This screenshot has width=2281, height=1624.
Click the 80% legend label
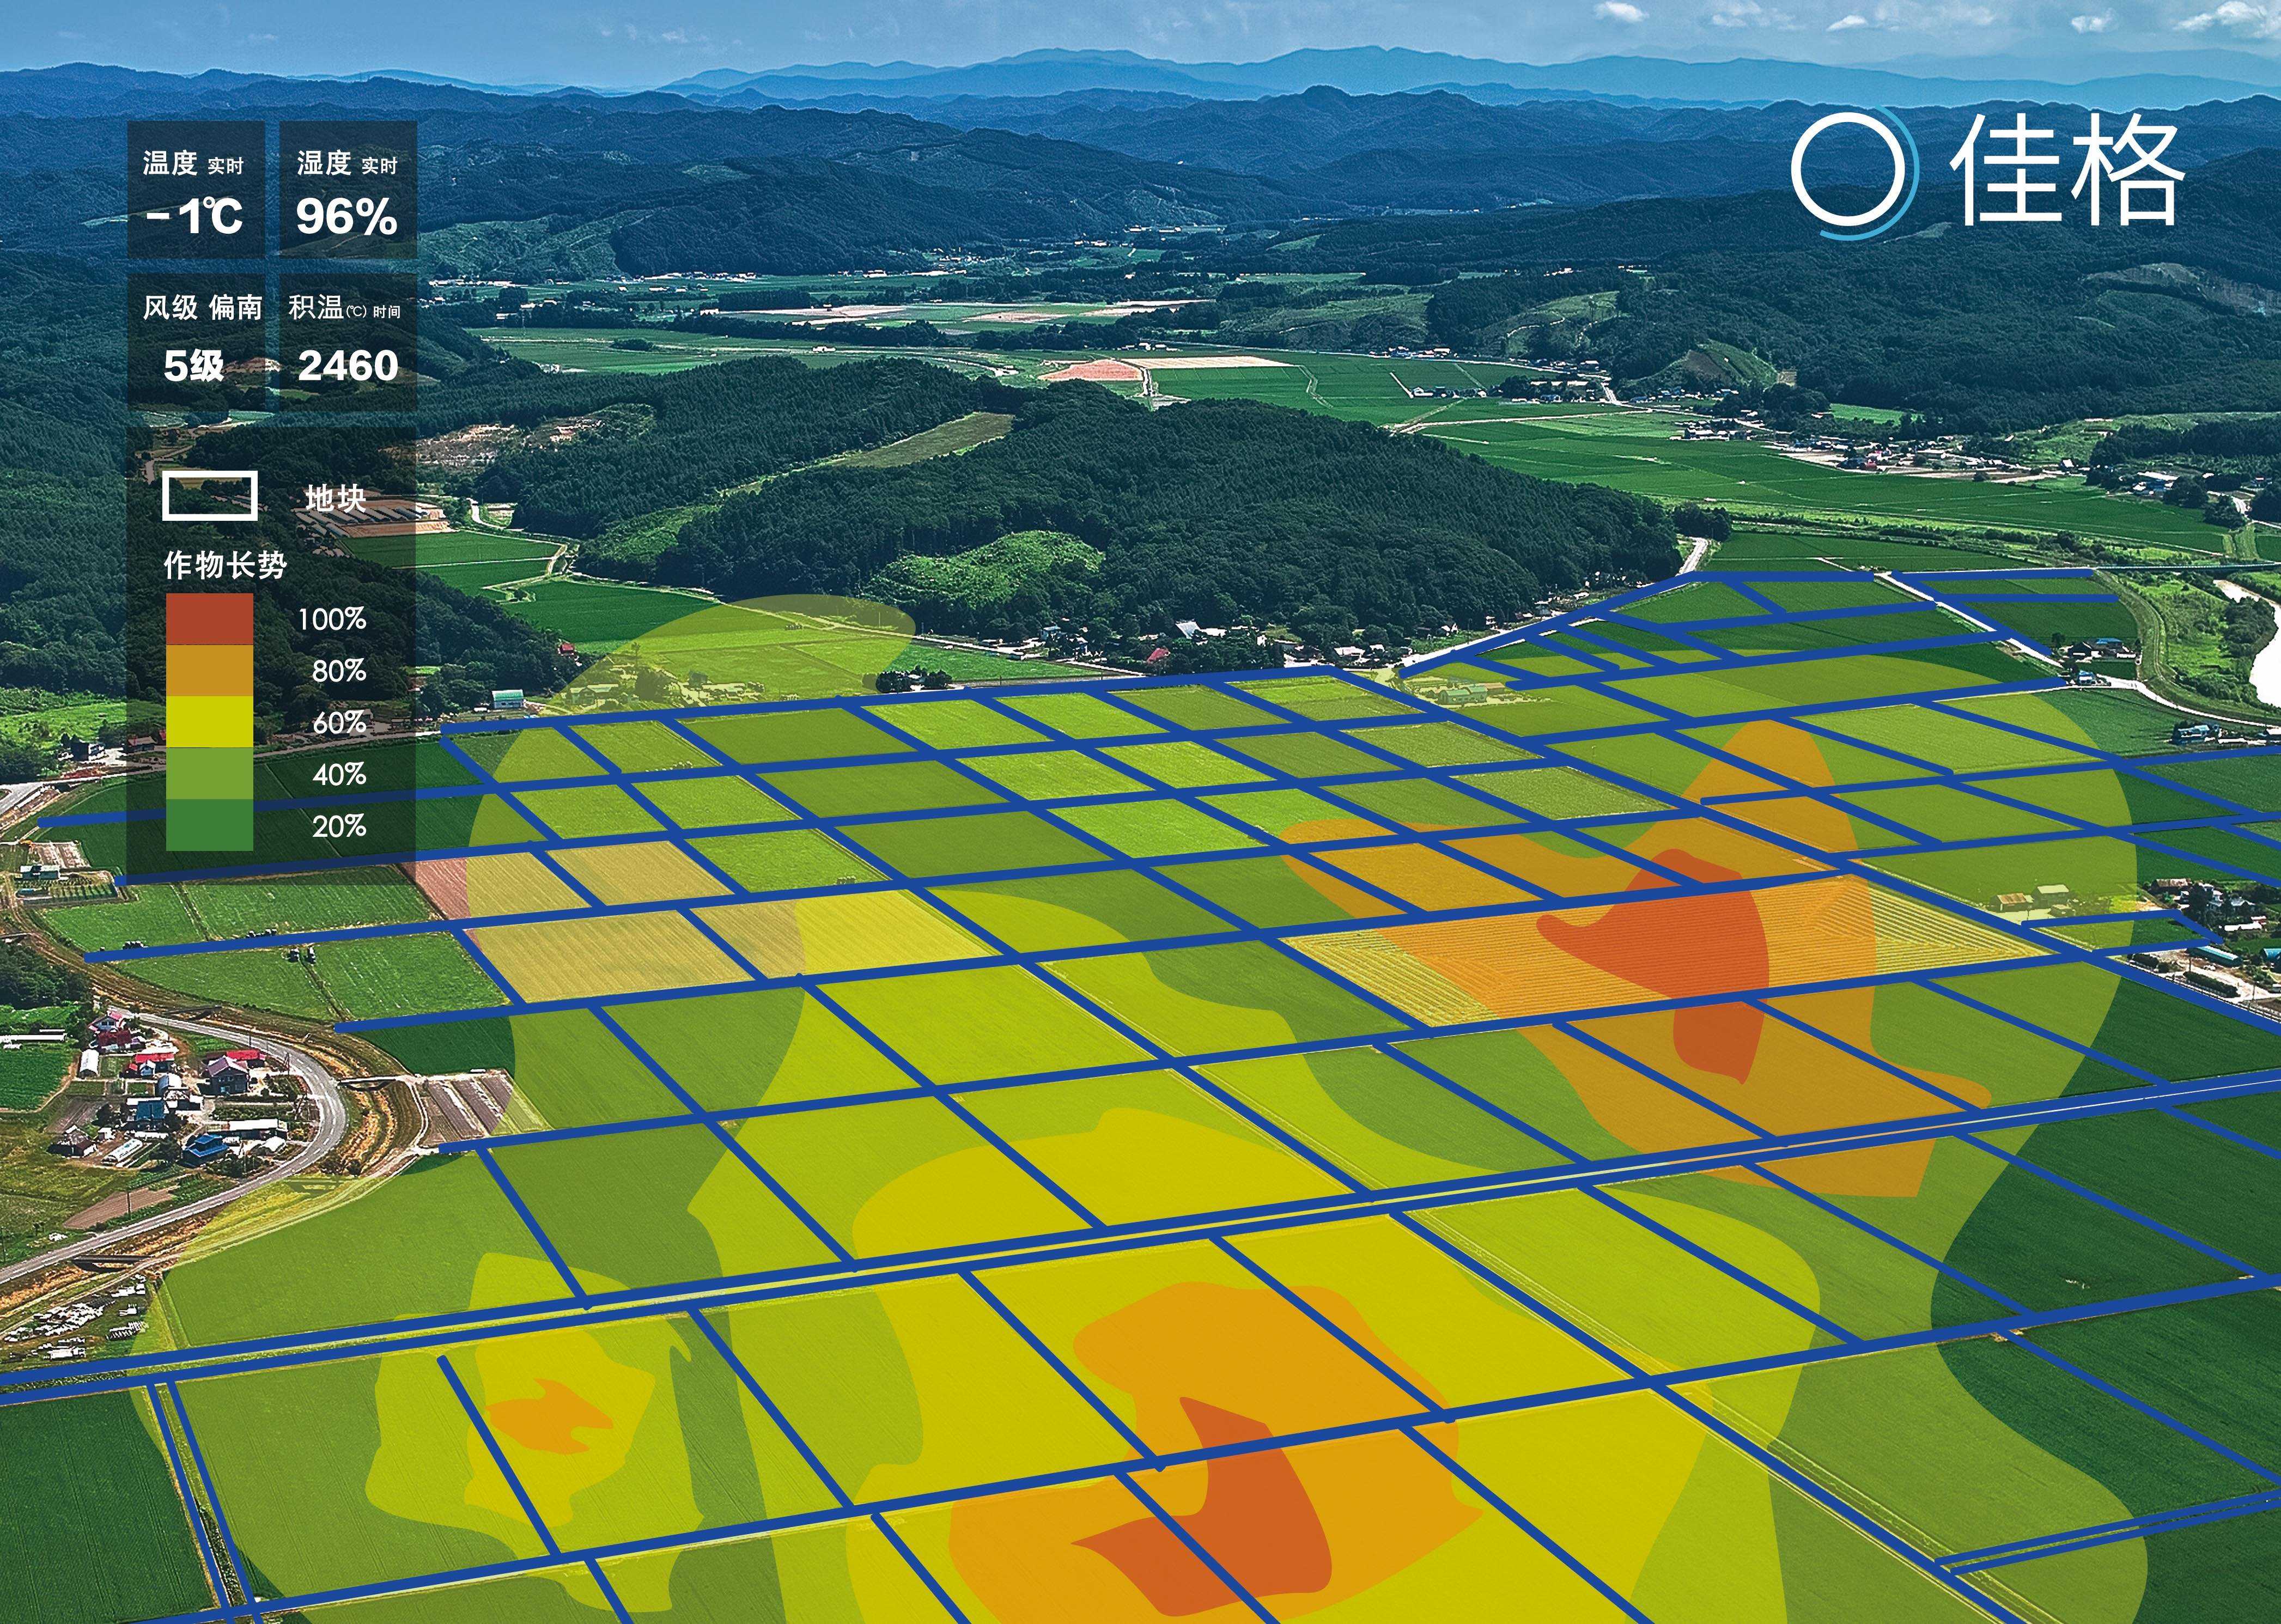click(x=339, y=671)
